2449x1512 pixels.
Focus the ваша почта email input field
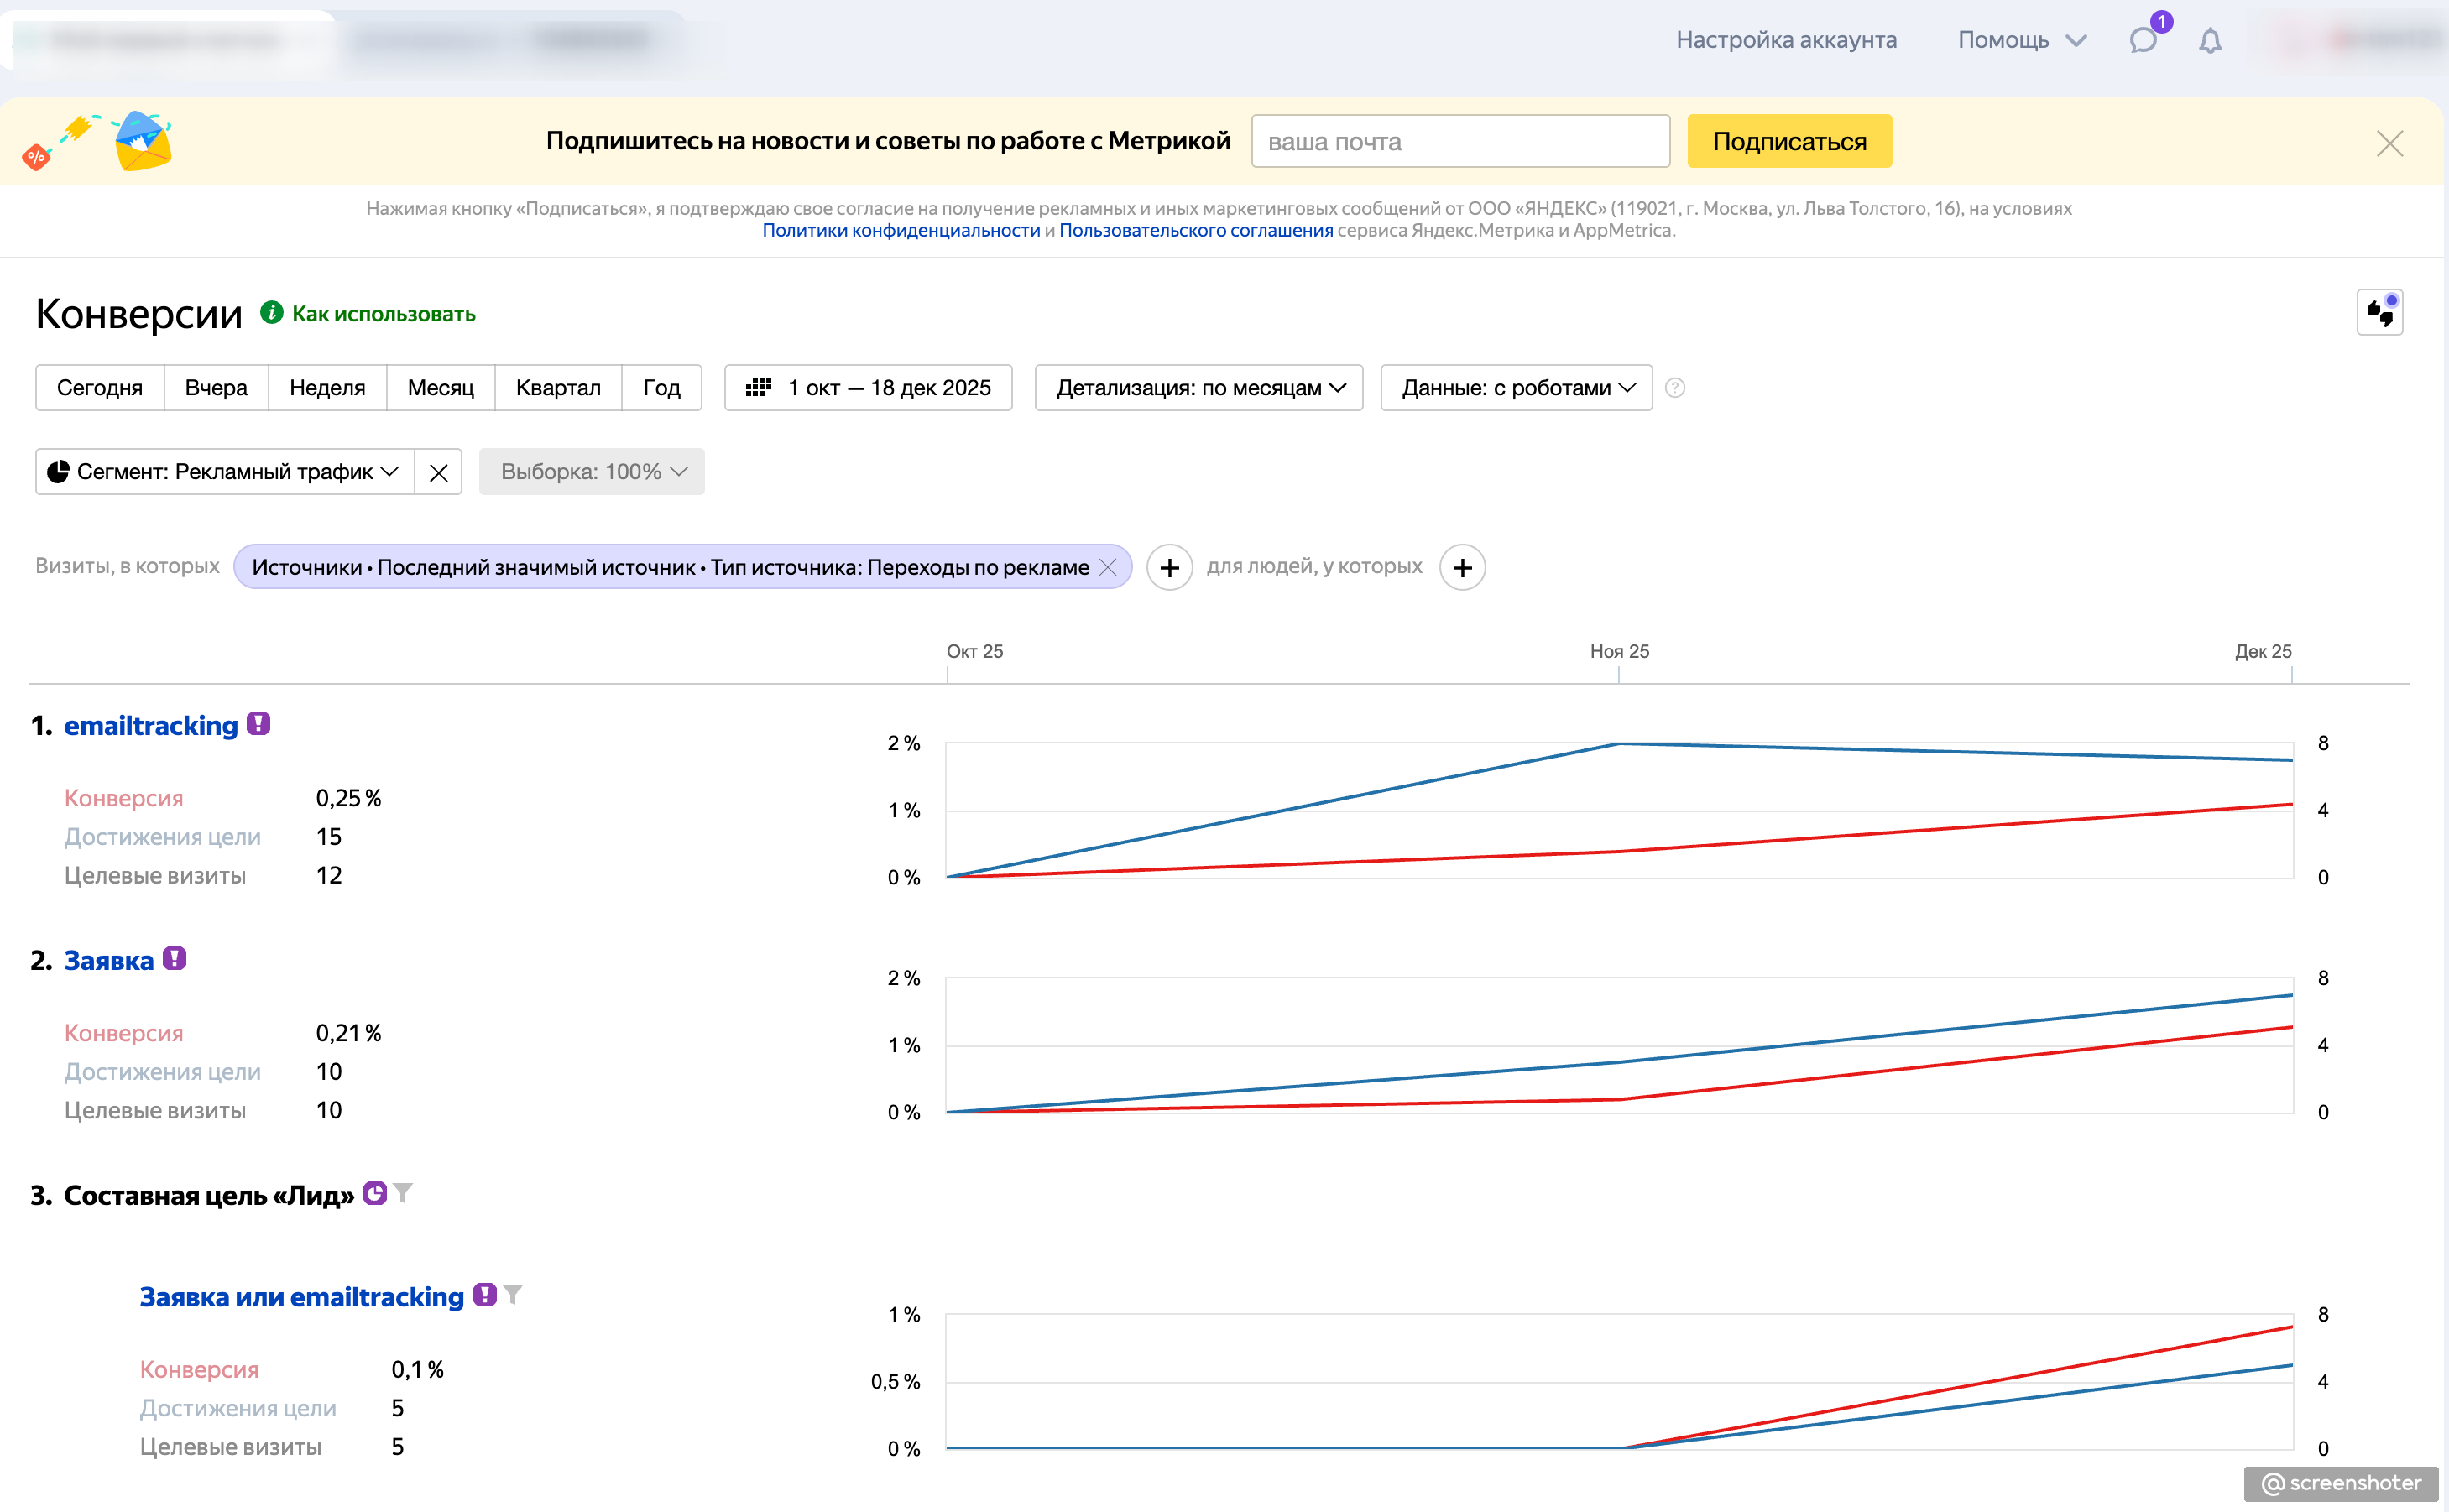[x=1460, y=142]
